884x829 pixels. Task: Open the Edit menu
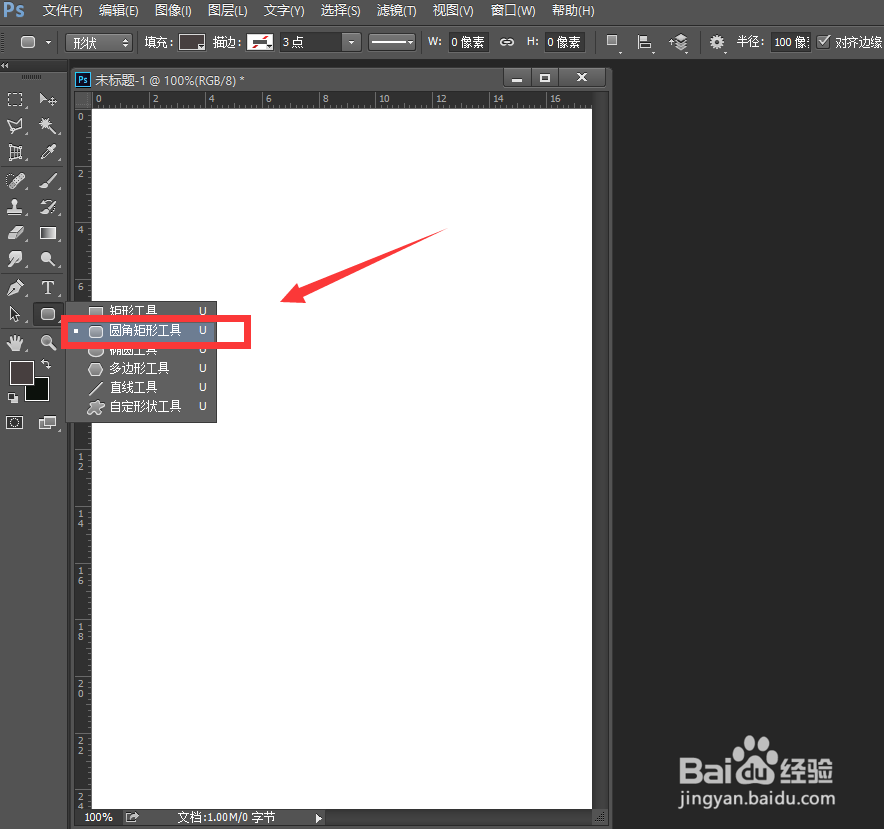tap(118, 11)
